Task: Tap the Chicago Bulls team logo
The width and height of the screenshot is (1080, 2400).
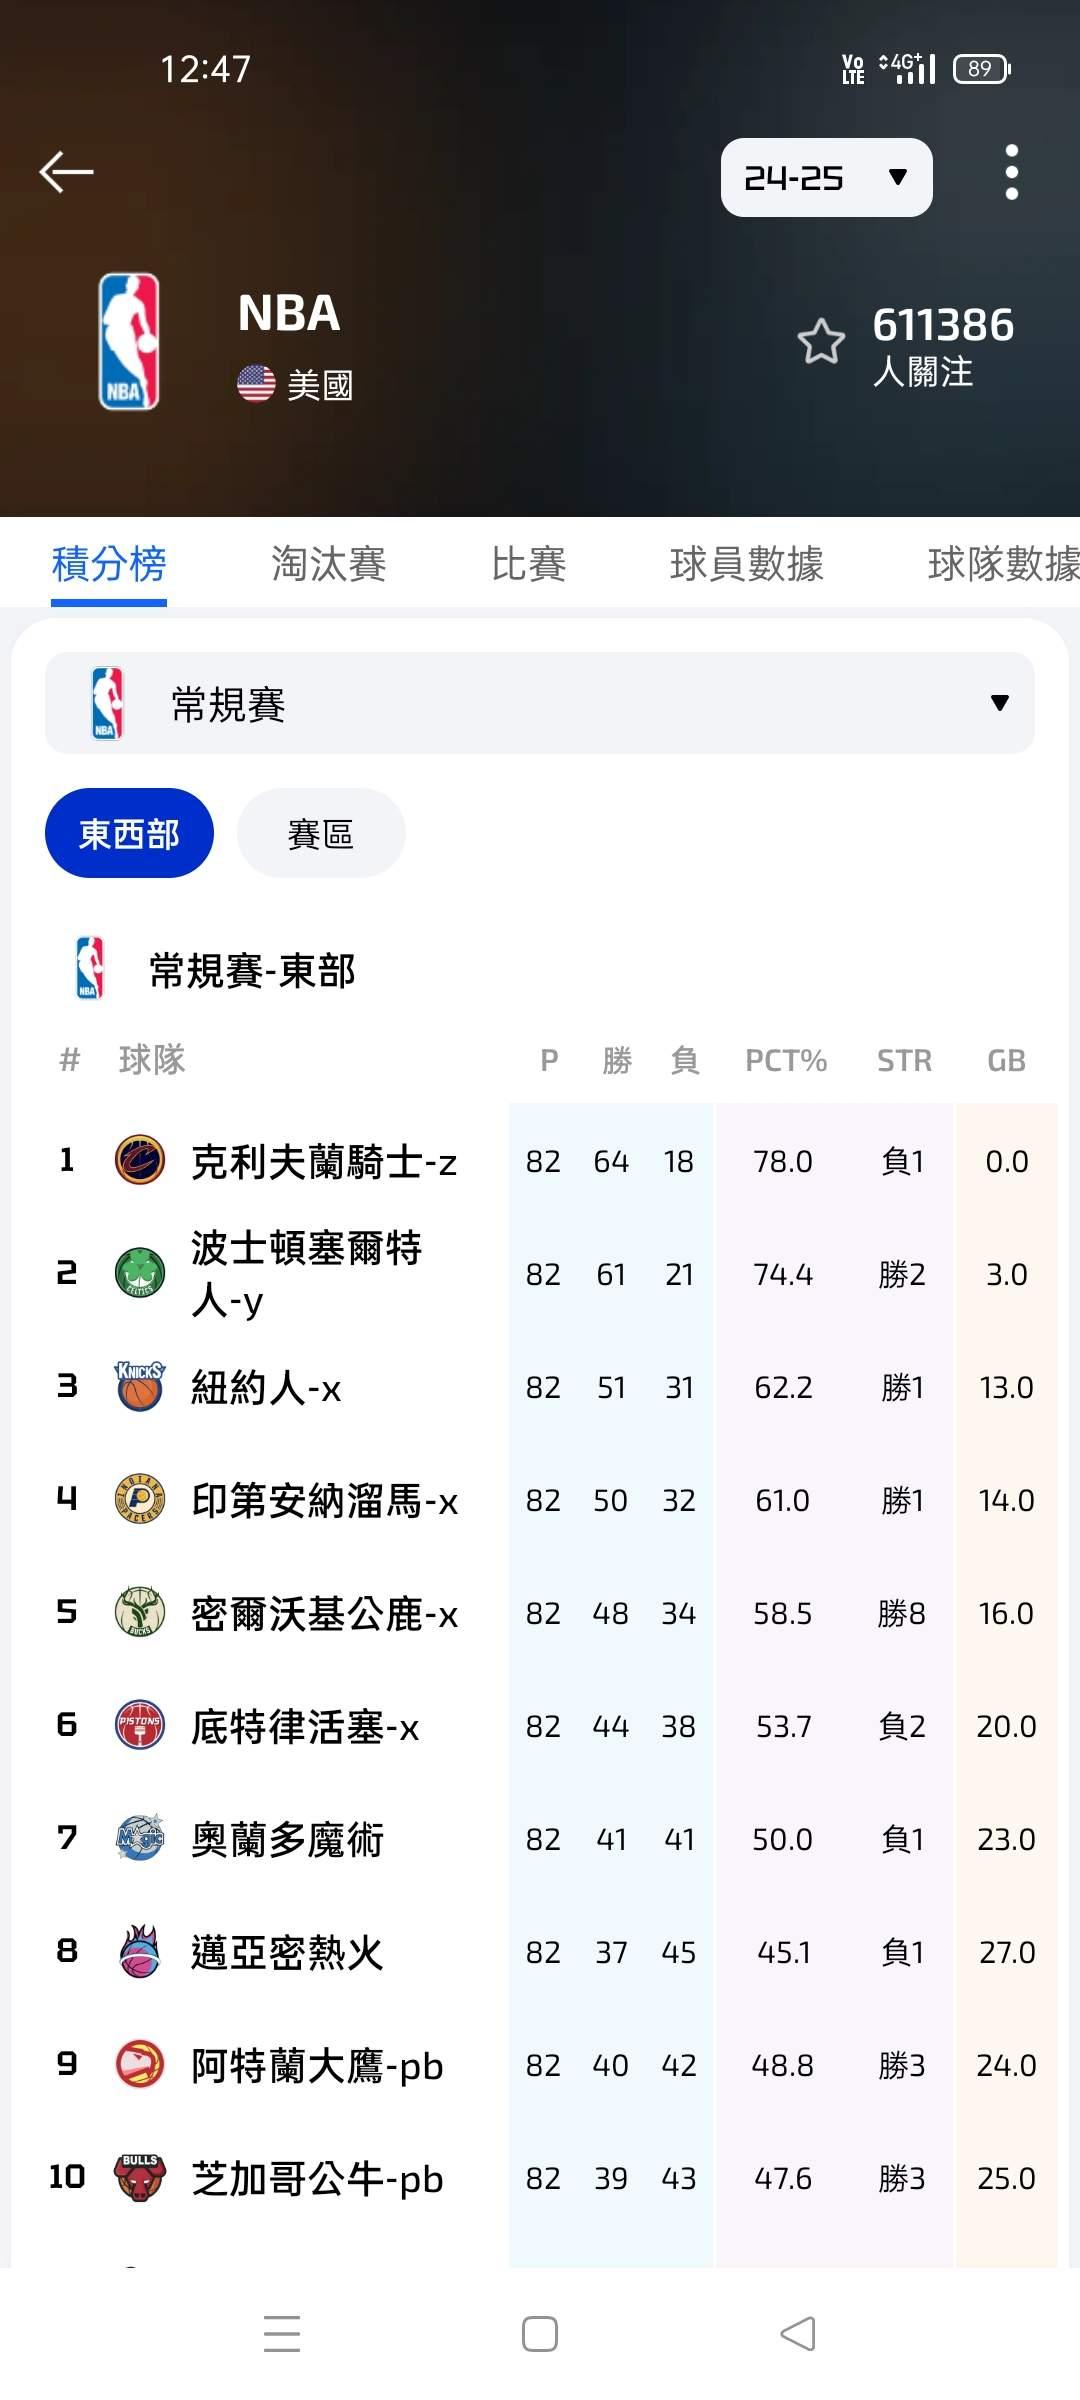Action: point(140,2178)
